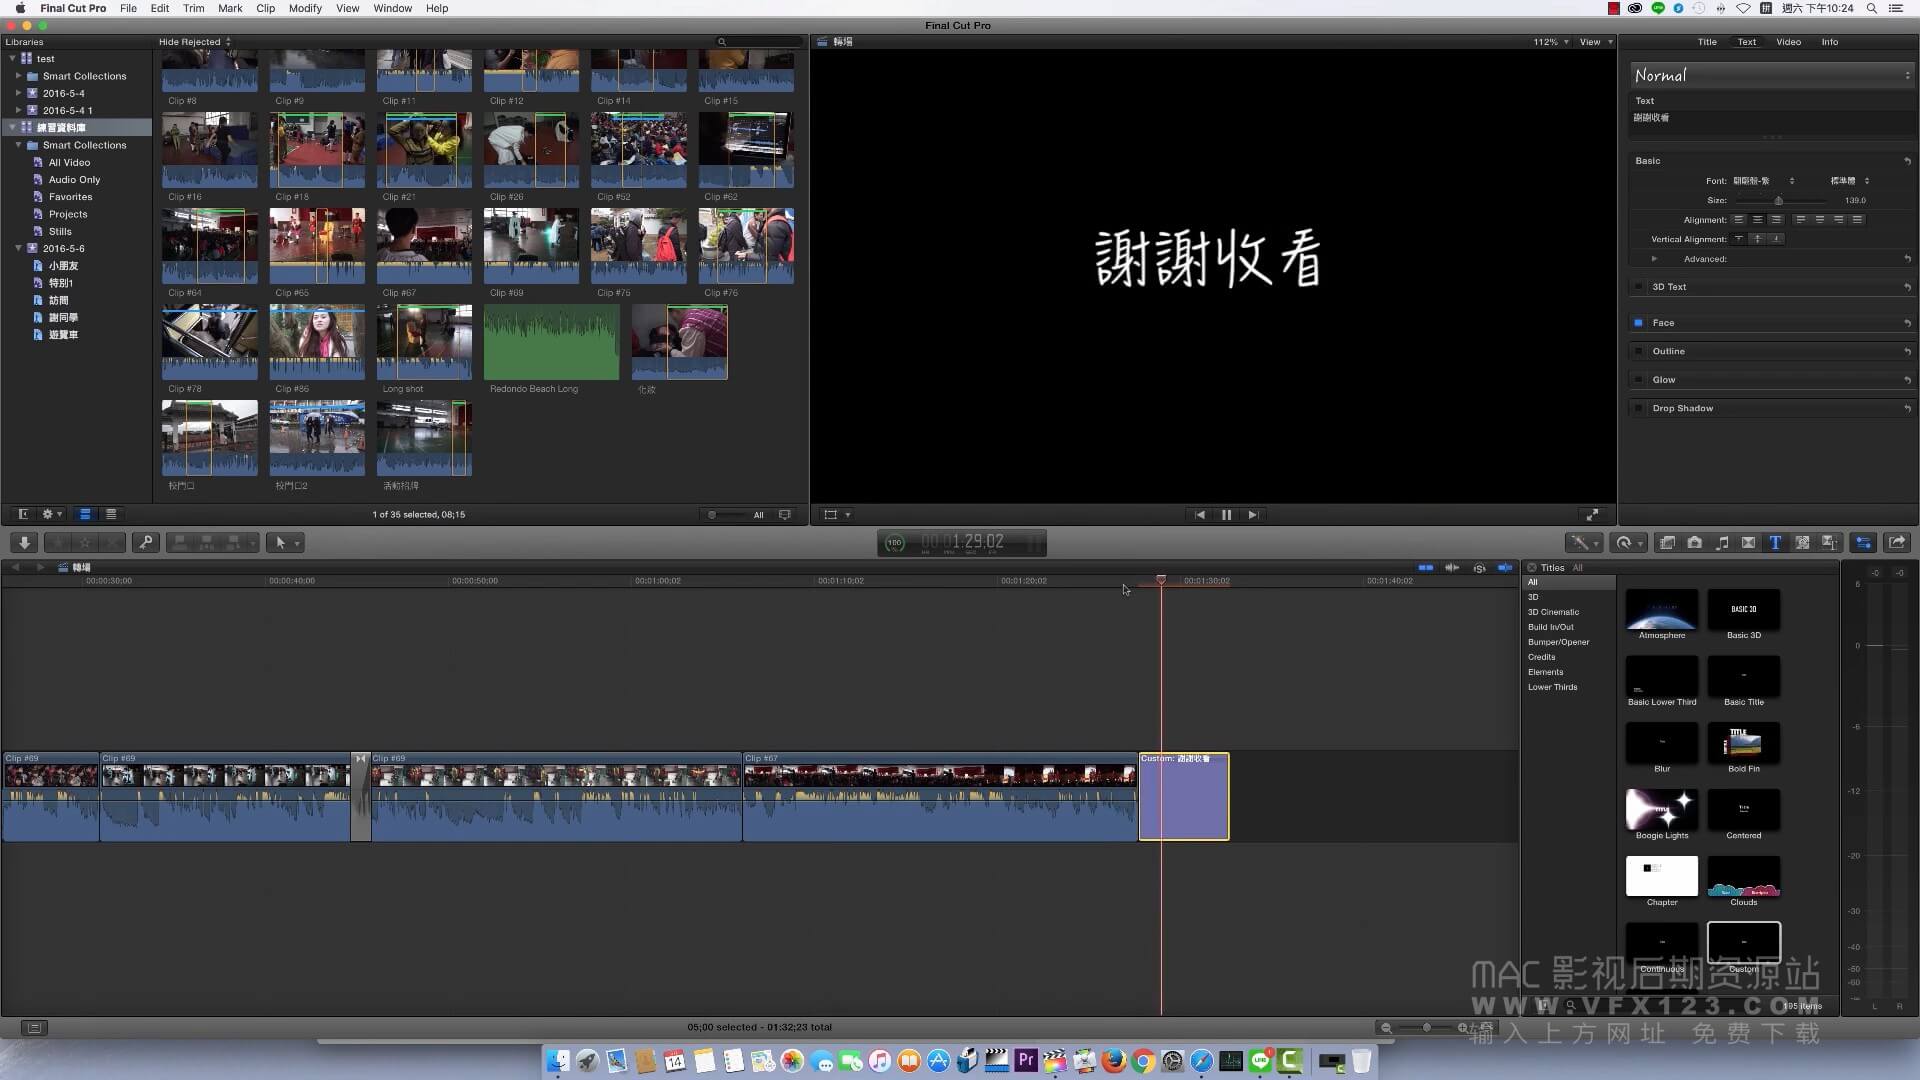Open the Hide Rejected filter menu
Image resolution: width=1920 pixels, height=1080 pixels.
(x=195, y=42)
